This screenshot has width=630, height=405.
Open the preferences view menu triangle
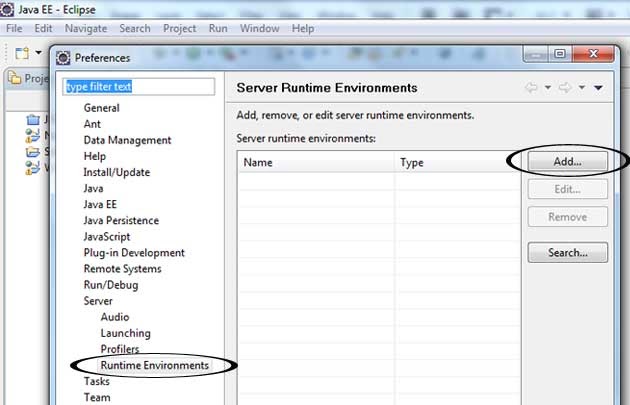pyautogui.click(x=598, y=88)
